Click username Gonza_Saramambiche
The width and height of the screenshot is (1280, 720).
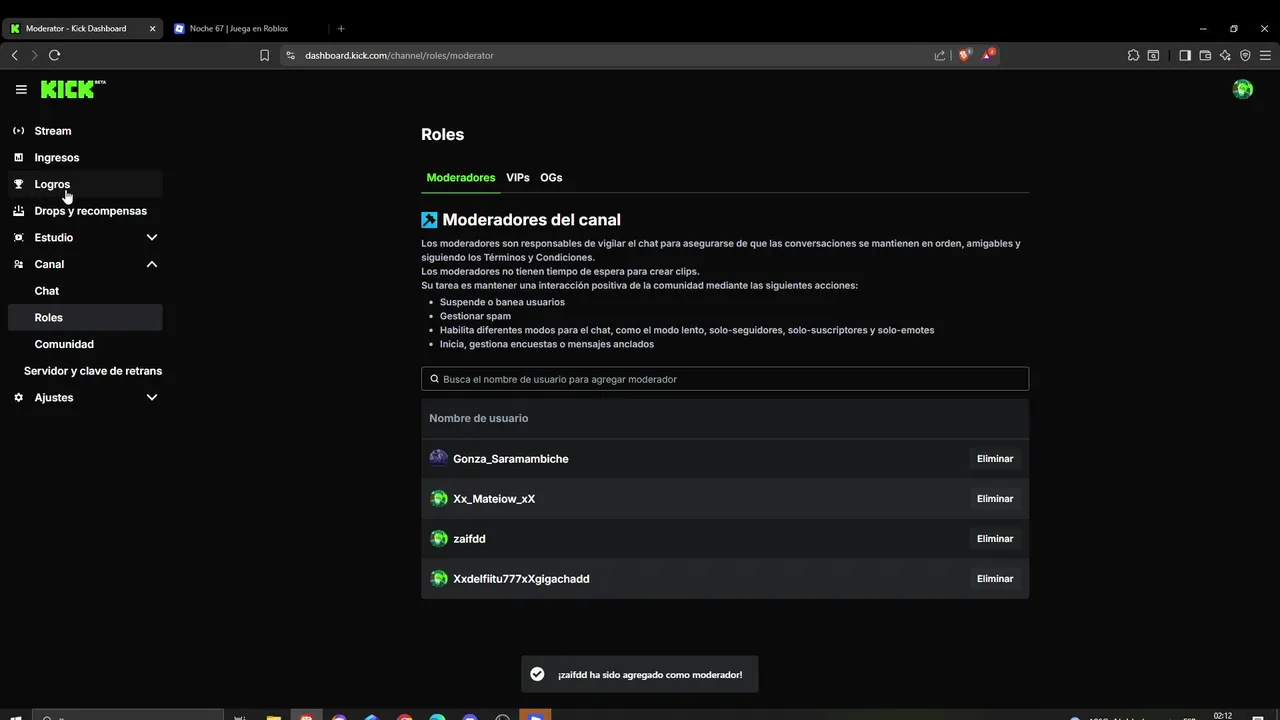pyautogui.click(x=511, y=458)
